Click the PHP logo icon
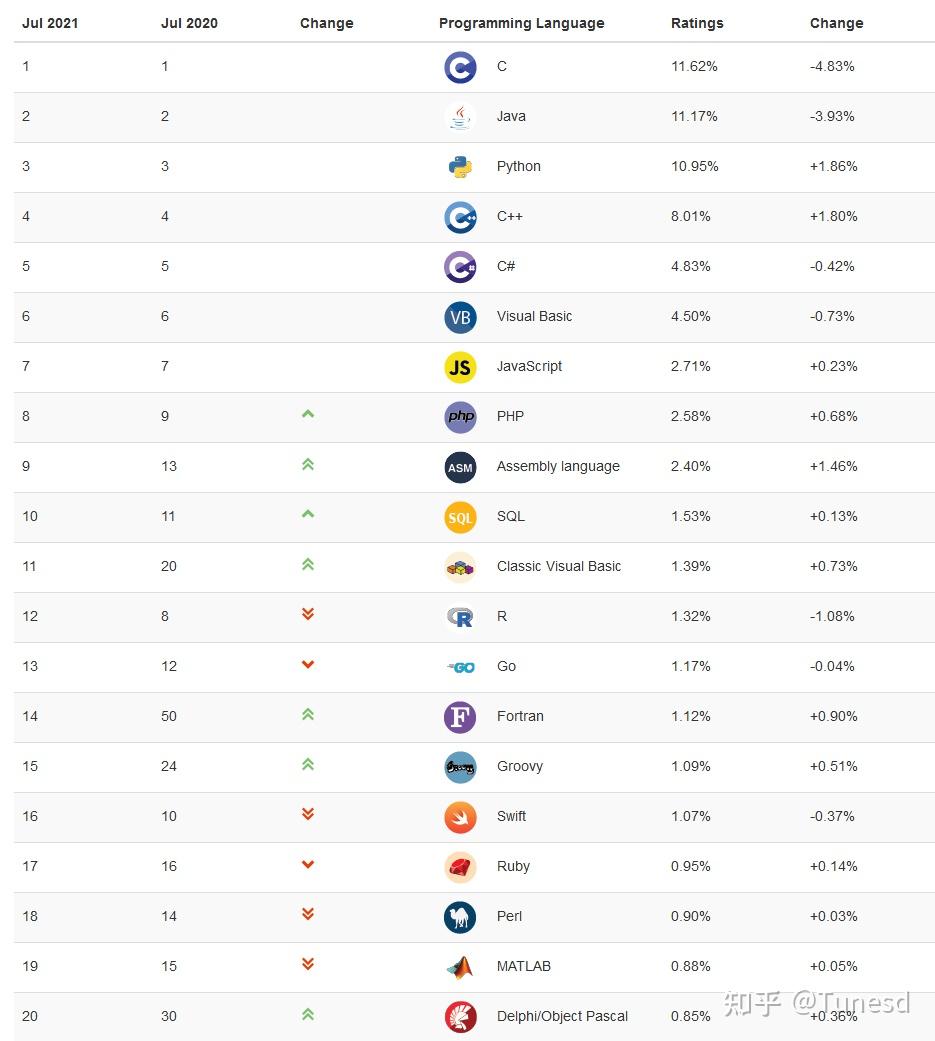Image resolution: width=935 pixels, height=1041 pixels. (x=460, y=417)
